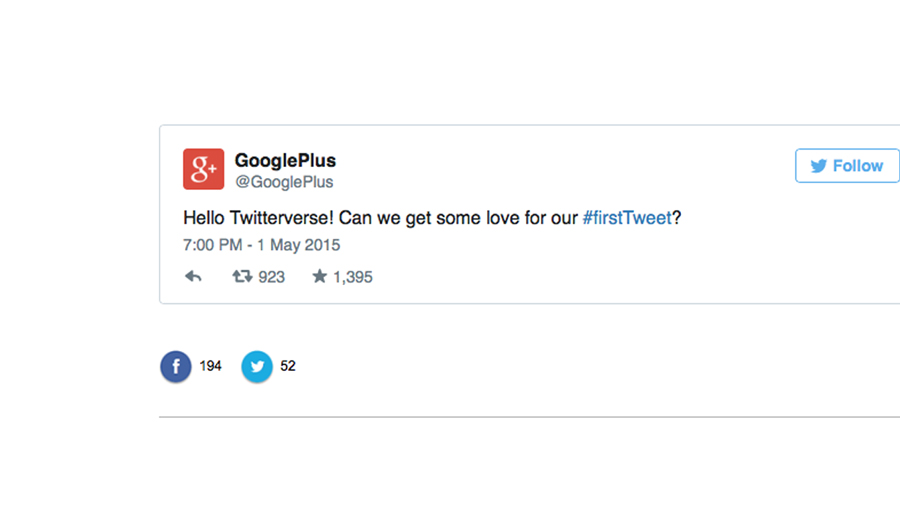Click the 923 retweet count
Screen dimensions: 900x510
point(271,277)
